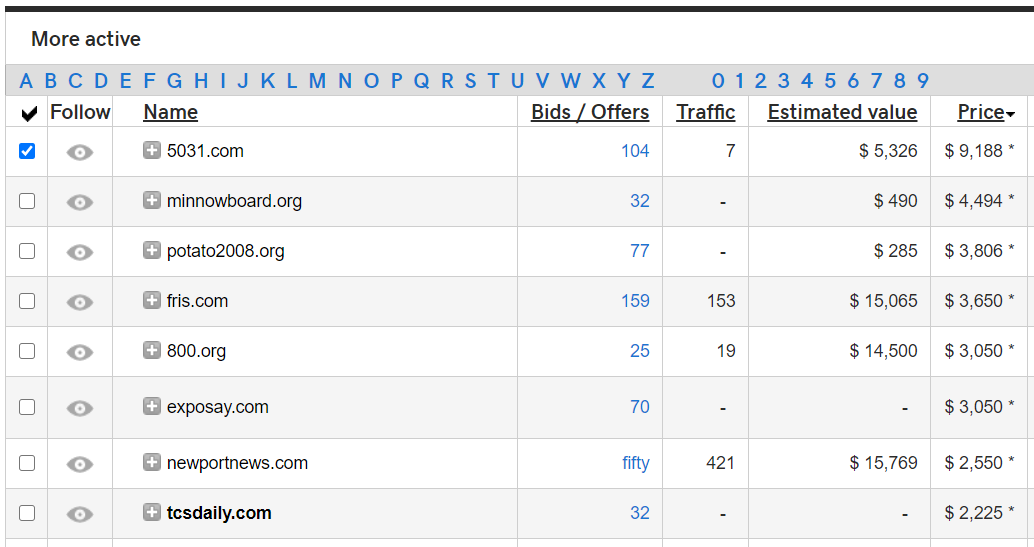Filter domains starting with digit 5

829,81
